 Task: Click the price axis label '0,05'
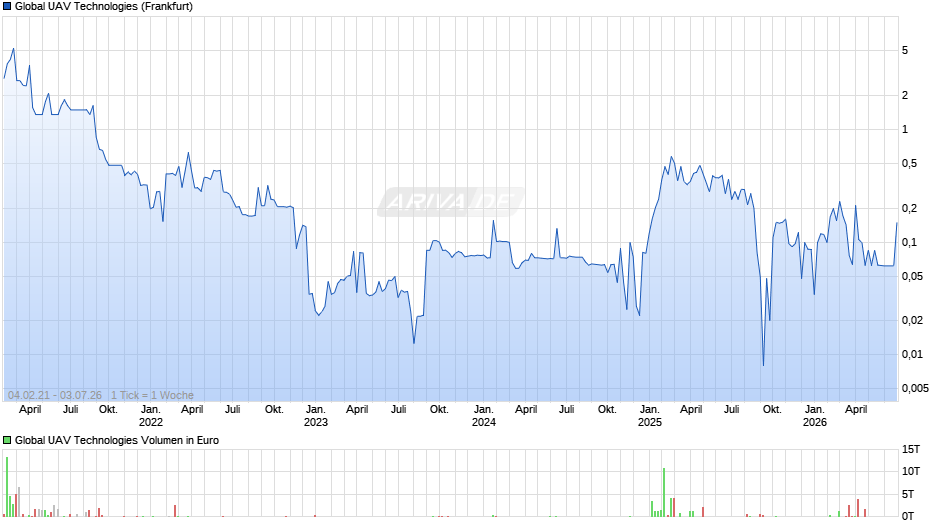pos(912,276)
